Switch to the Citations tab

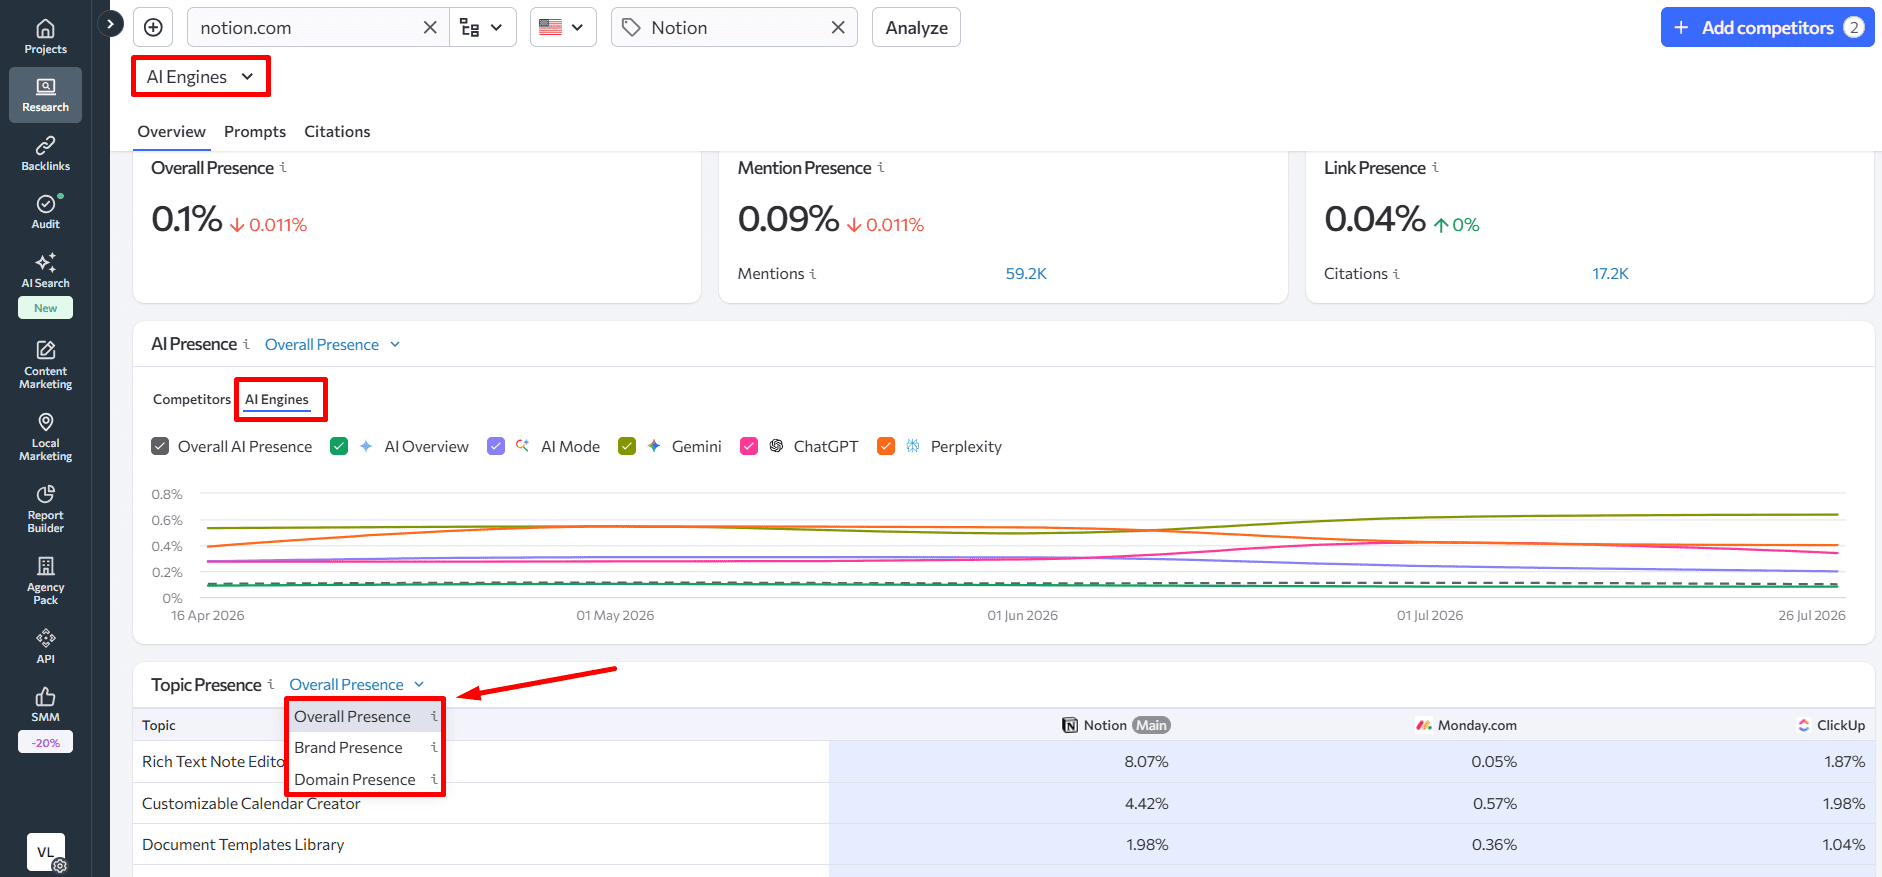point(337,131)
